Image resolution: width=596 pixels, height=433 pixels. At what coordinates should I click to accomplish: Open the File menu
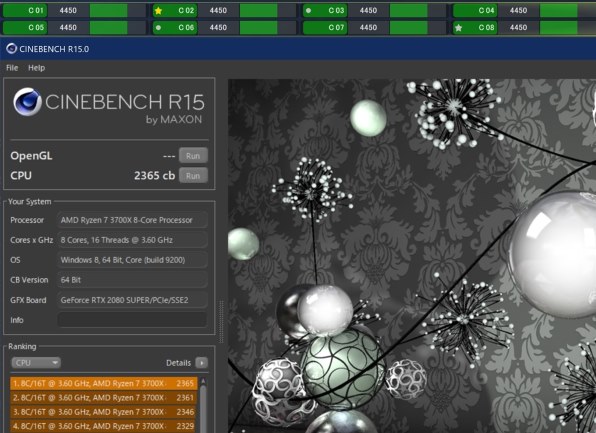coord(12,68)
